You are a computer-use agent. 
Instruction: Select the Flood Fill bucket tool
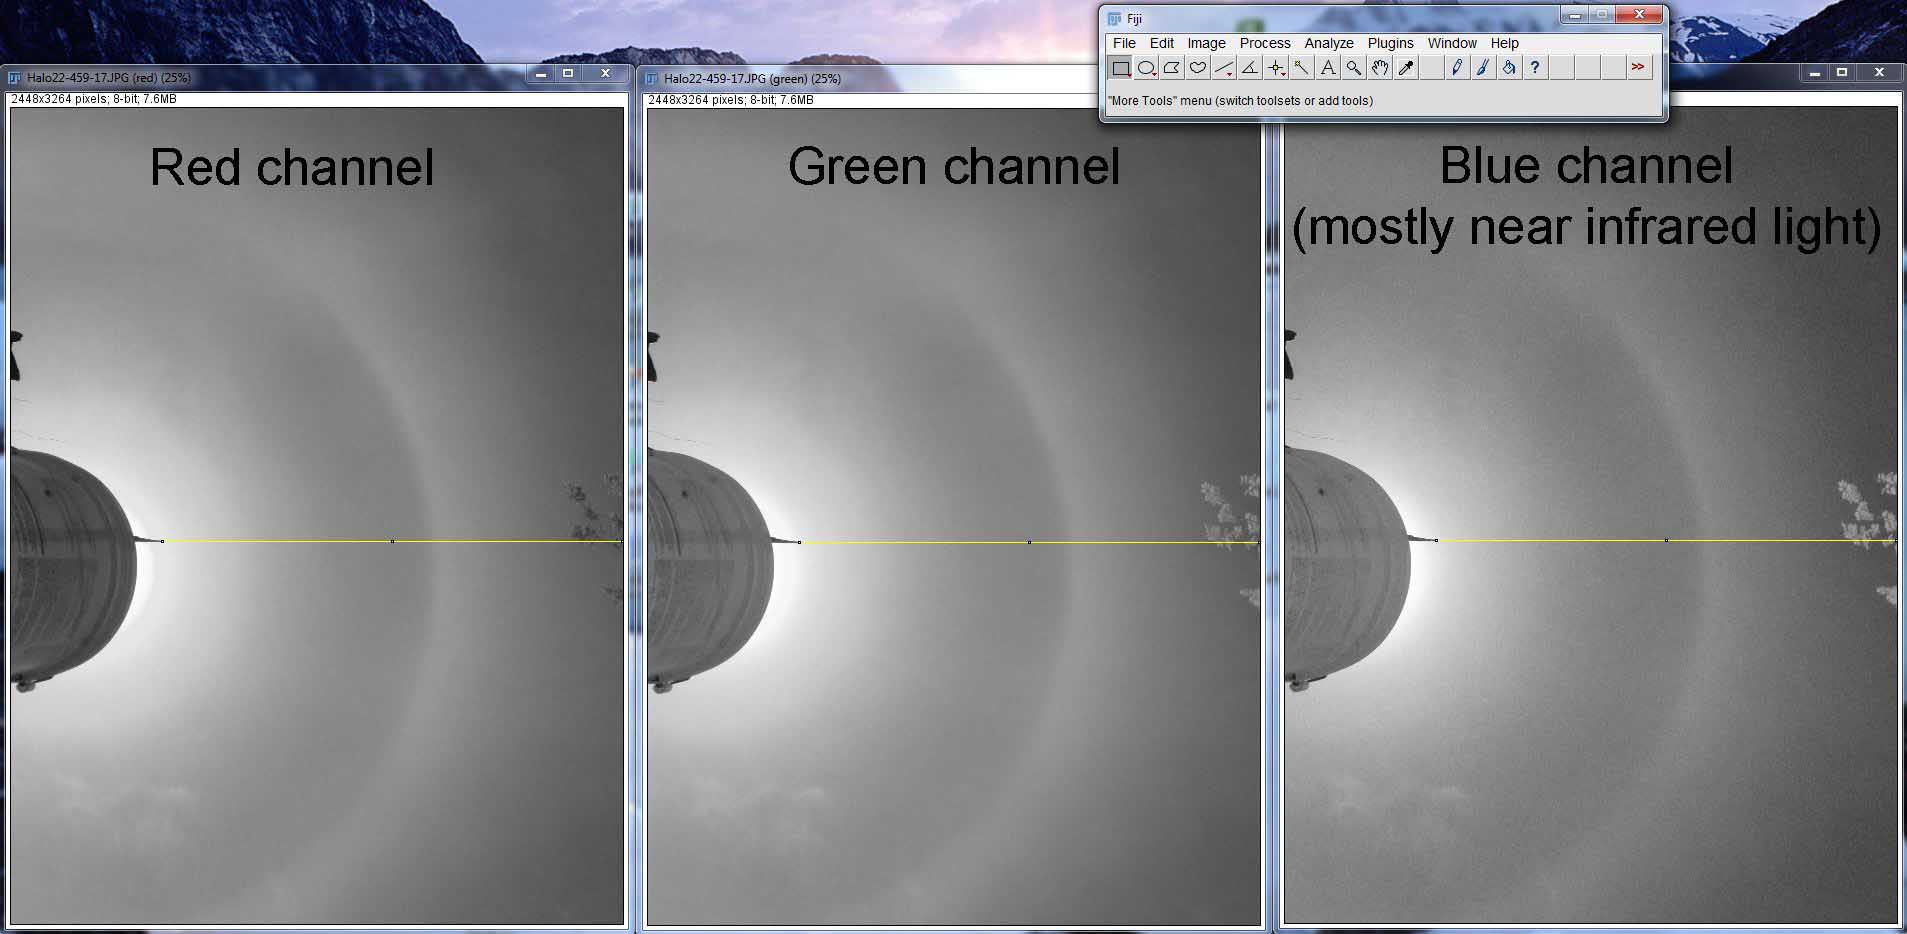[x=1509, y=68]
